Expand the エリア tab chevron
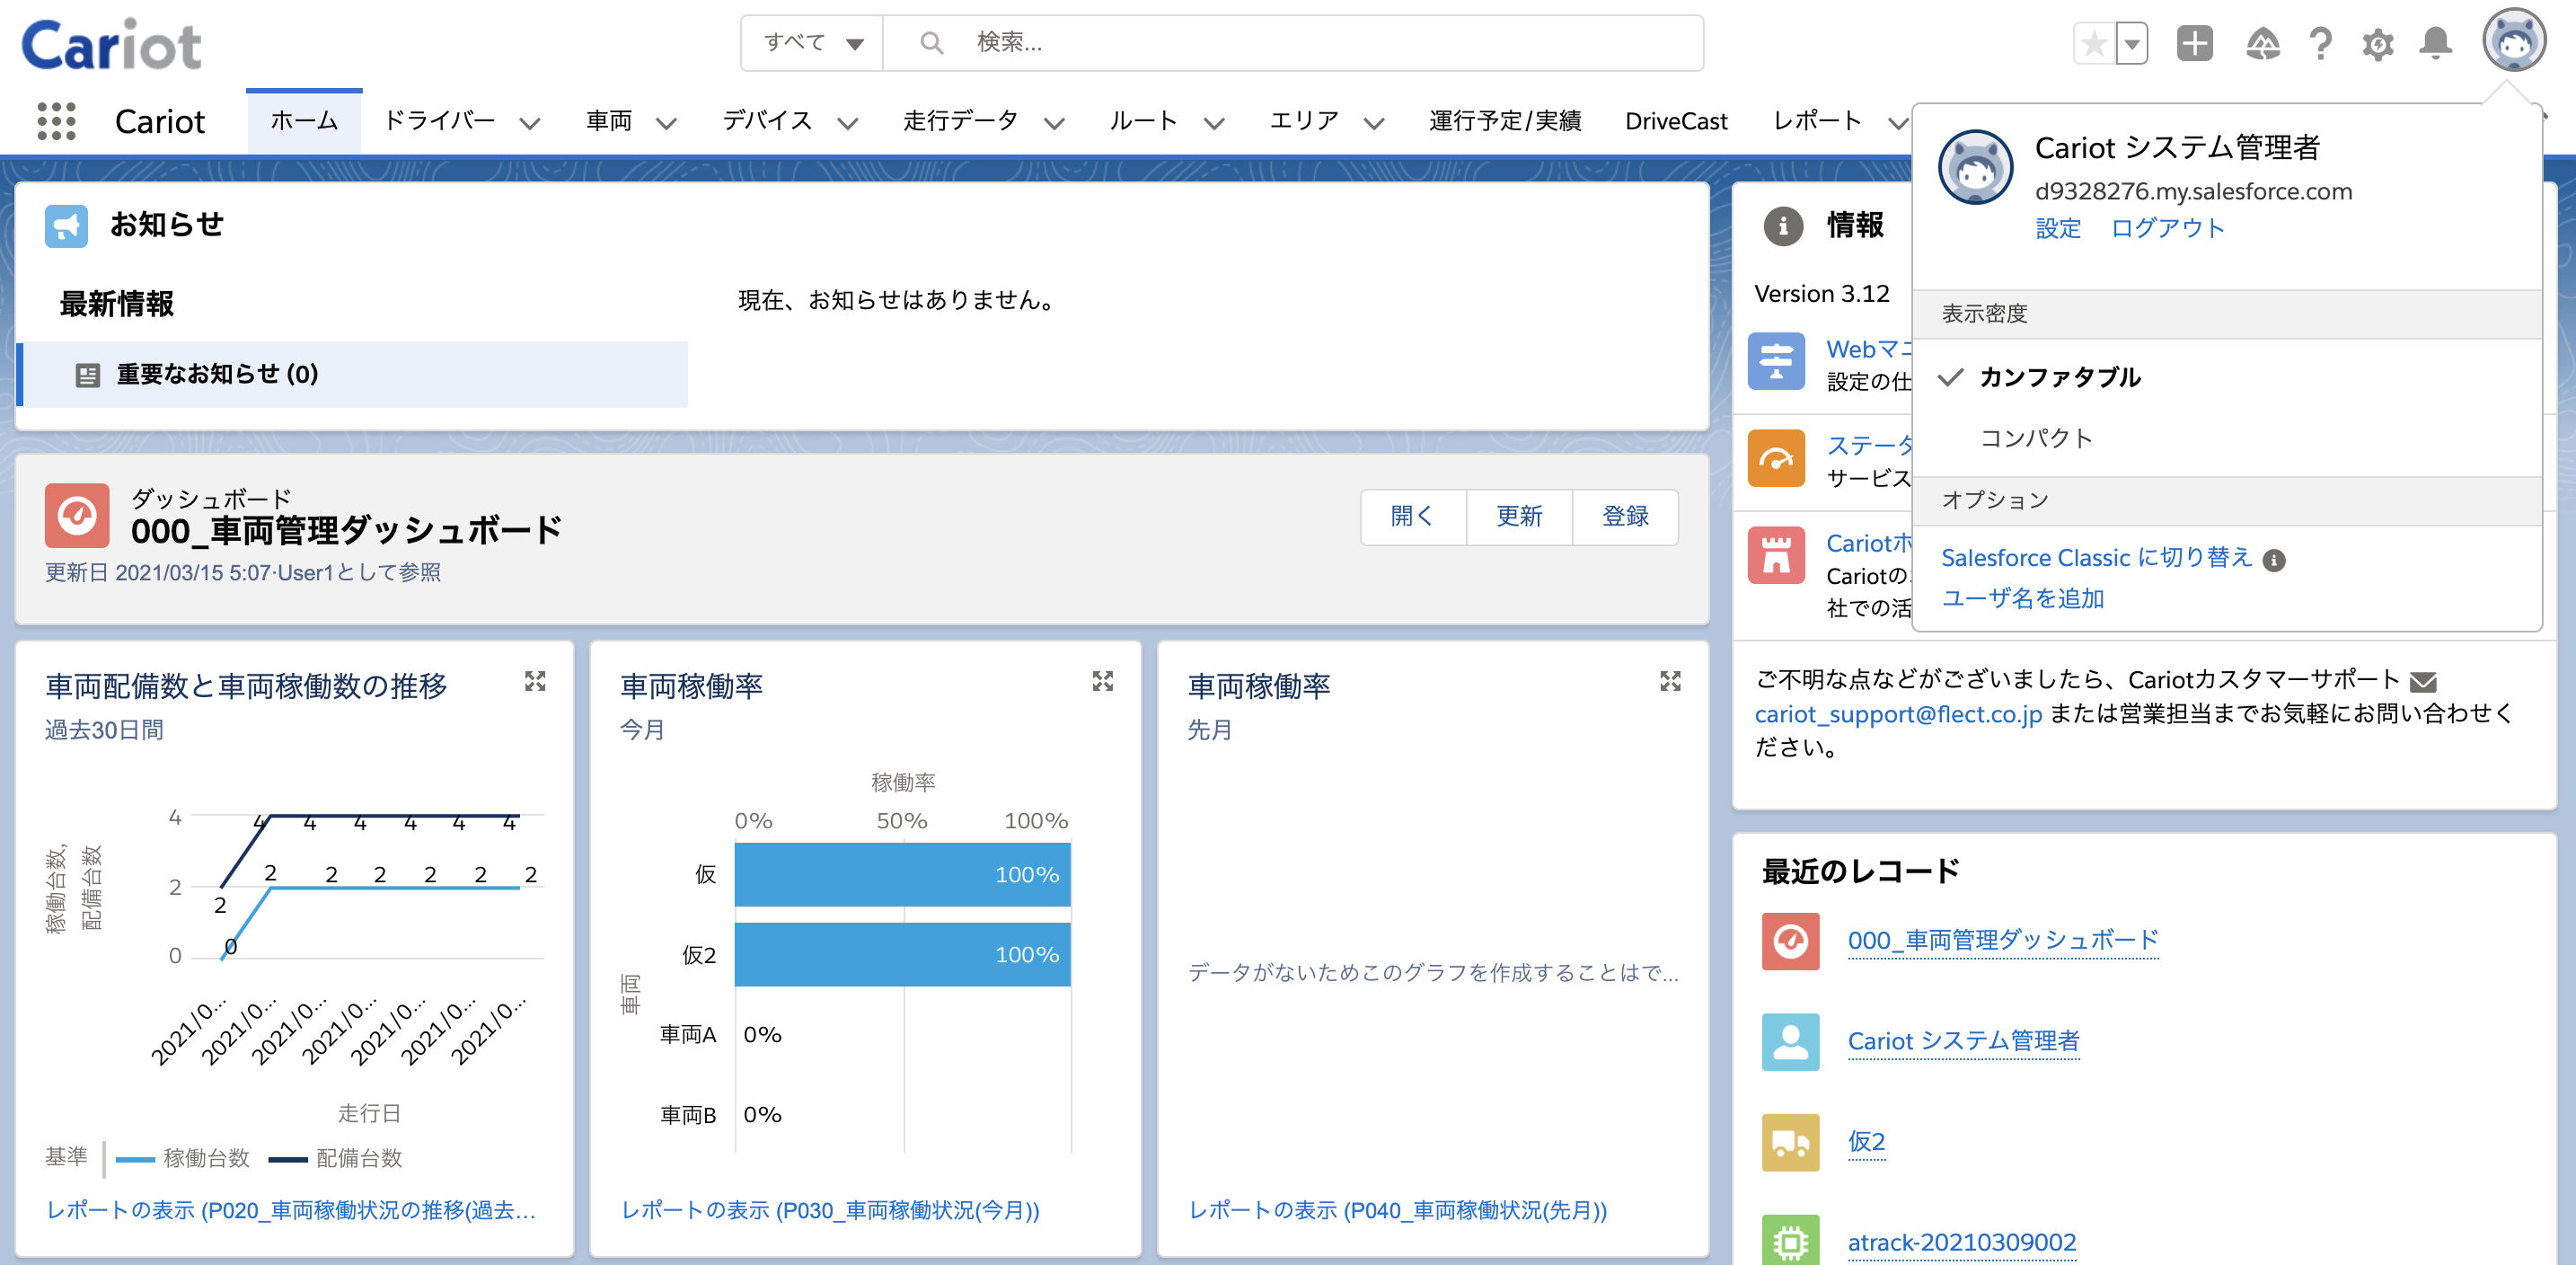 pos(1374,123)
